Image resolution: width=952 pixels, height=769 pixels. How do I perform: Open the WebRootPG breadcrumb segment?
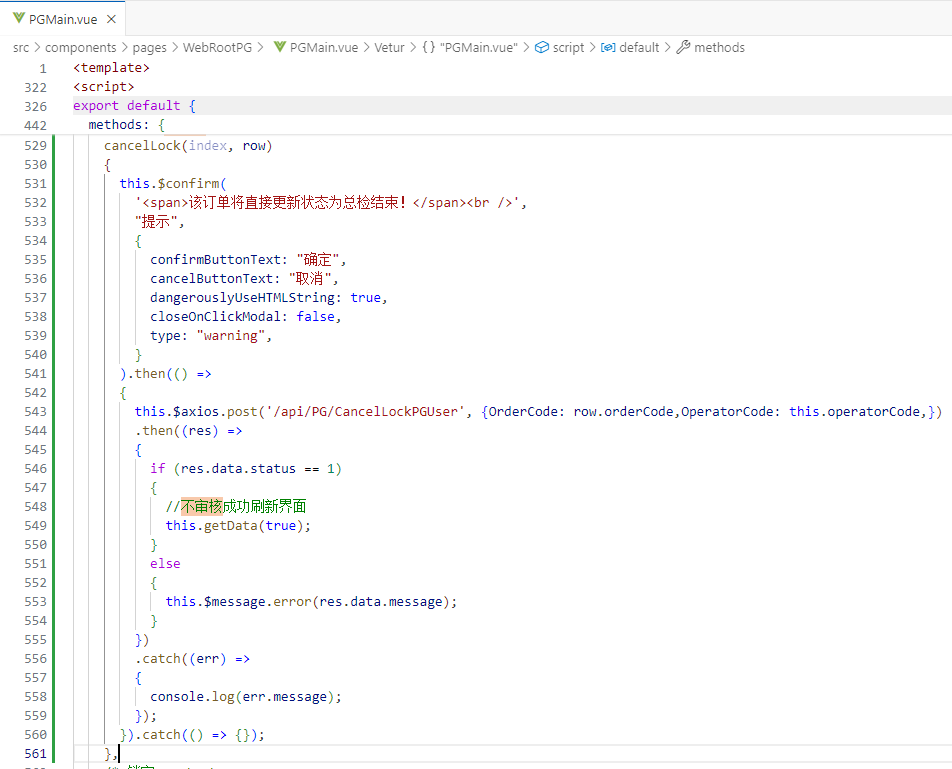pyautogui.click(x=217, y=47)
